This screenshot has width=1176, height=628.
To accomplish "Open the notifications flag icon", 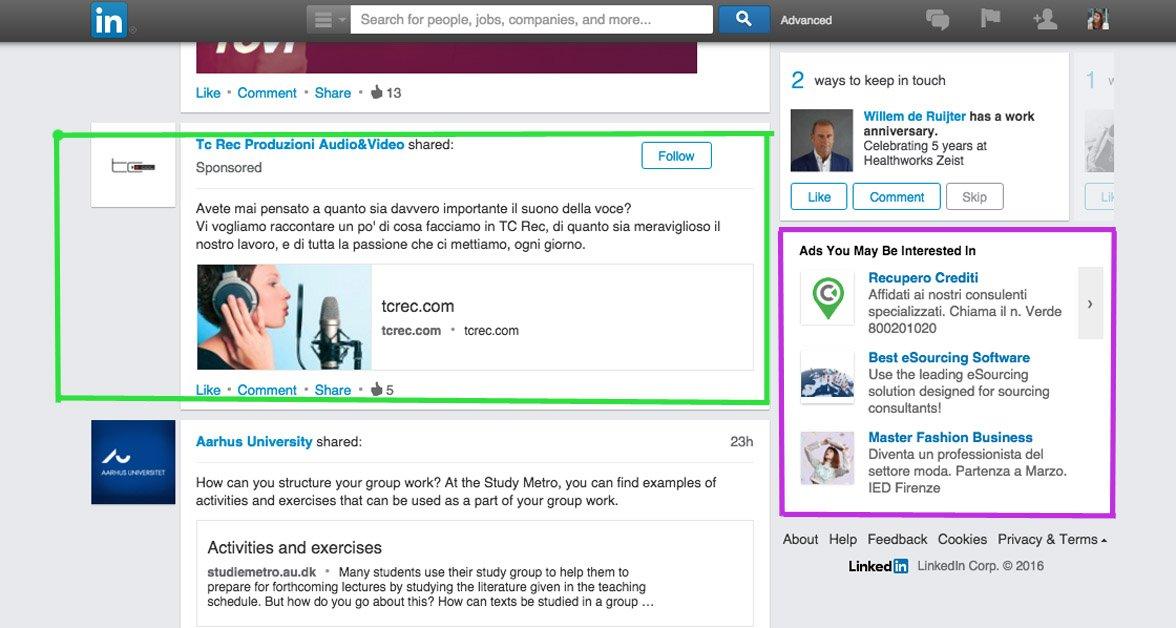I will click(x=991, y=19).
